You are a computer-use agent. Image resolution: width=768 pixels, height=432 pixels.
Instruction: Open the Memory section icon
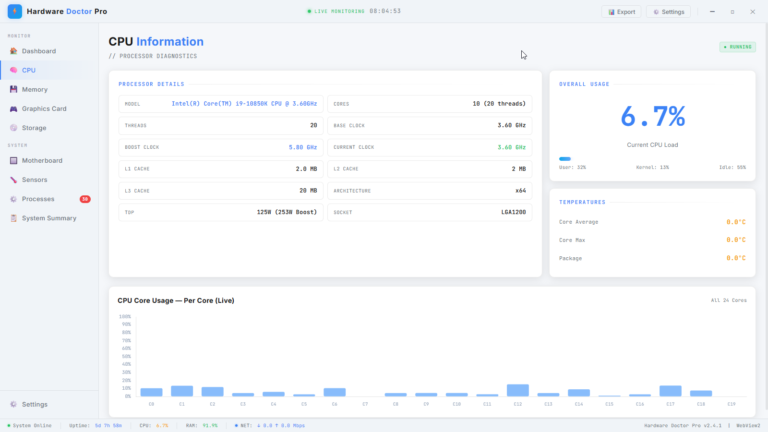tap(13, 89)
